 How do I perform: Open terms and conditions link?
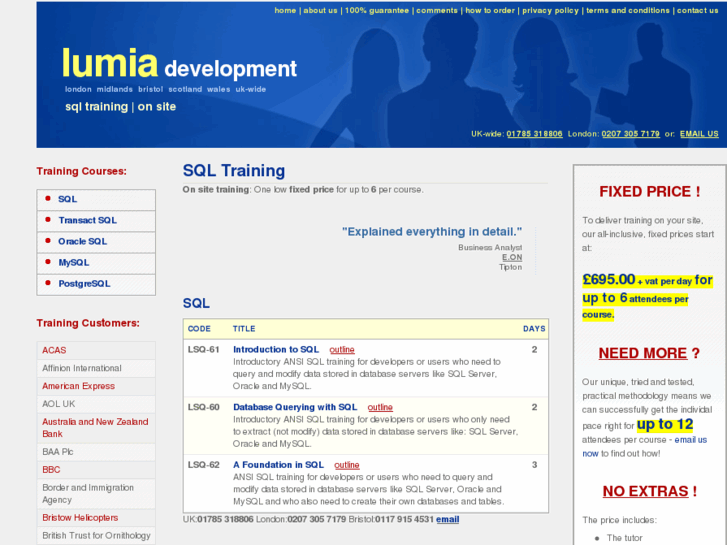click(628, 10)
